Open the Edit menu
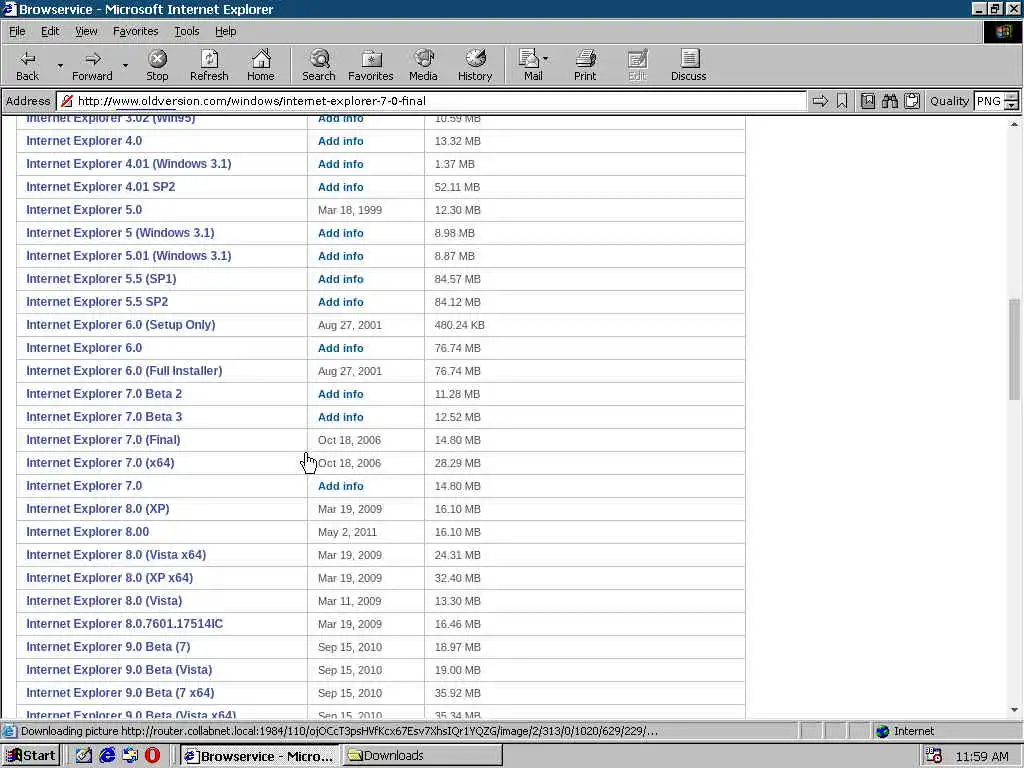This screenshot has height=768, width=1024. coord(50,31)
